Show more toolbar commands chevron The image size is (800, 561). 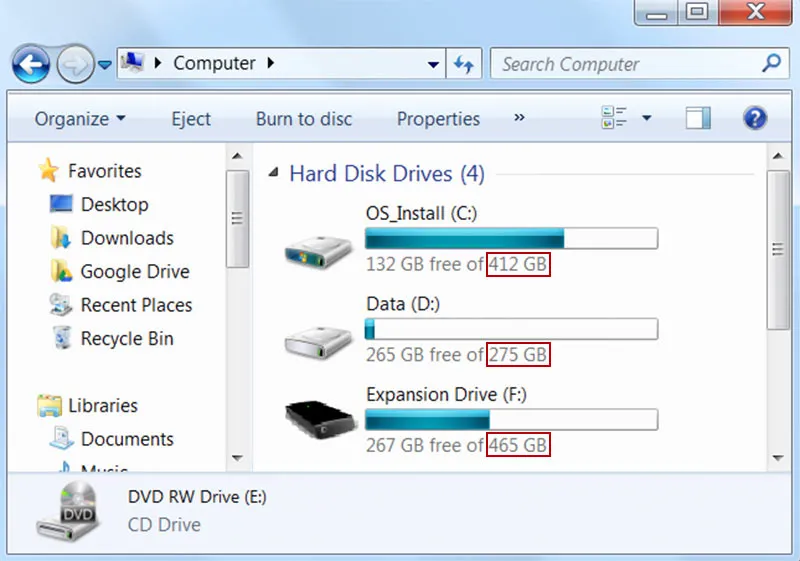click(x=519, y=118)
